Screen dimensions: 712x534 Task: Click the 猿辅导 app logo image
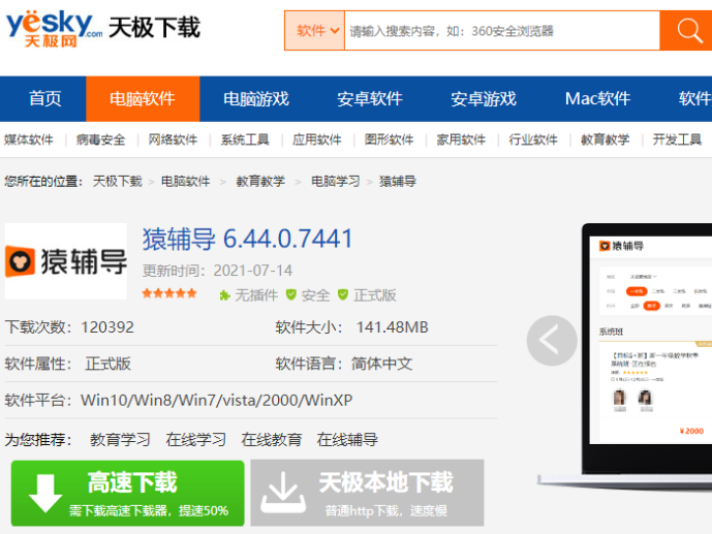pyautogui.click(x=66, y=261)
